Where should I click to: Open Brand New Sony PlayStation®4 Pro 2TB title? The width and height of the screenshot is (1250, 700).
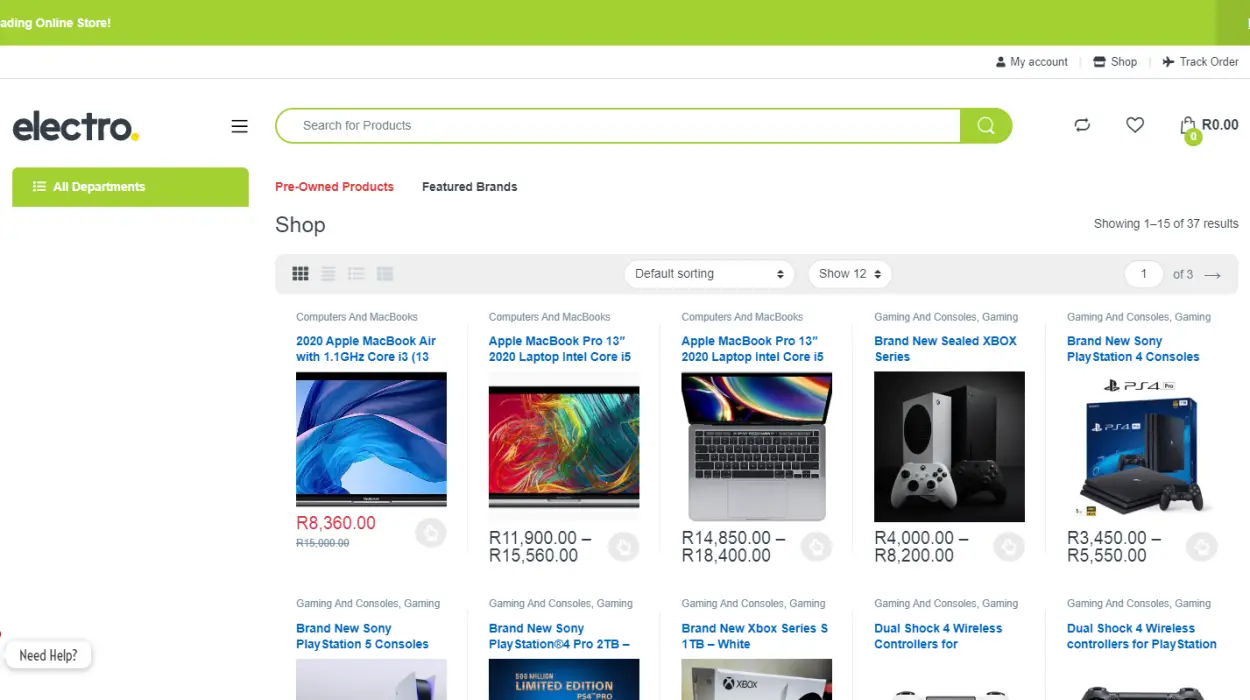(x=559, y=636)
